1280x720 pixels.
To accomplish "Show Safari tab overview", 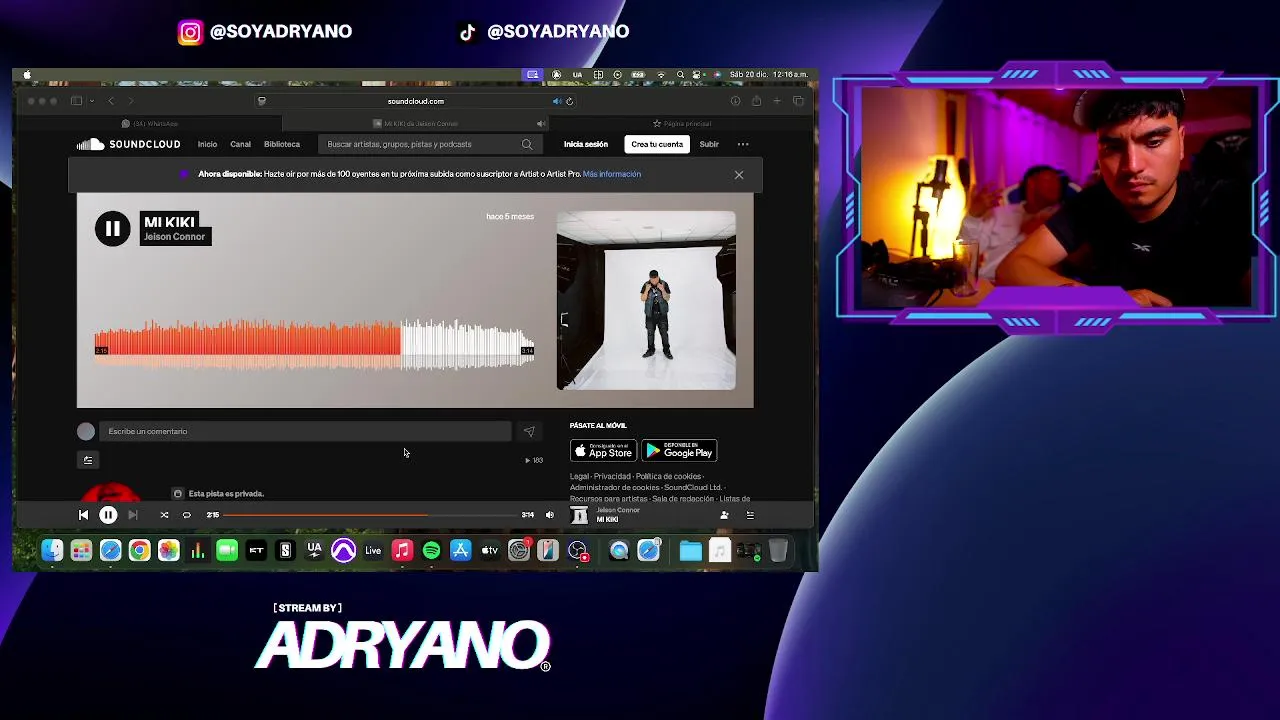I will (x=798, y=101).
